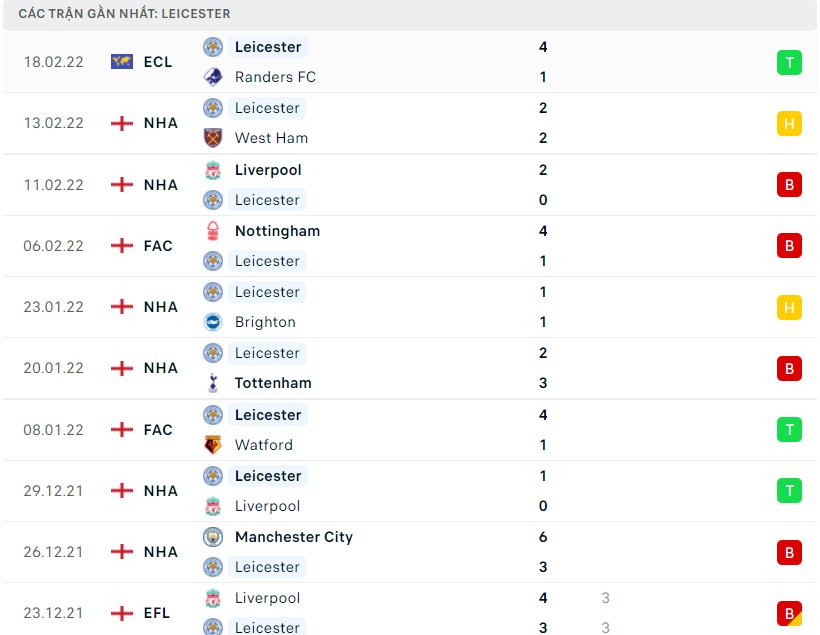Open the Nottingham team link

pos(277,231)
